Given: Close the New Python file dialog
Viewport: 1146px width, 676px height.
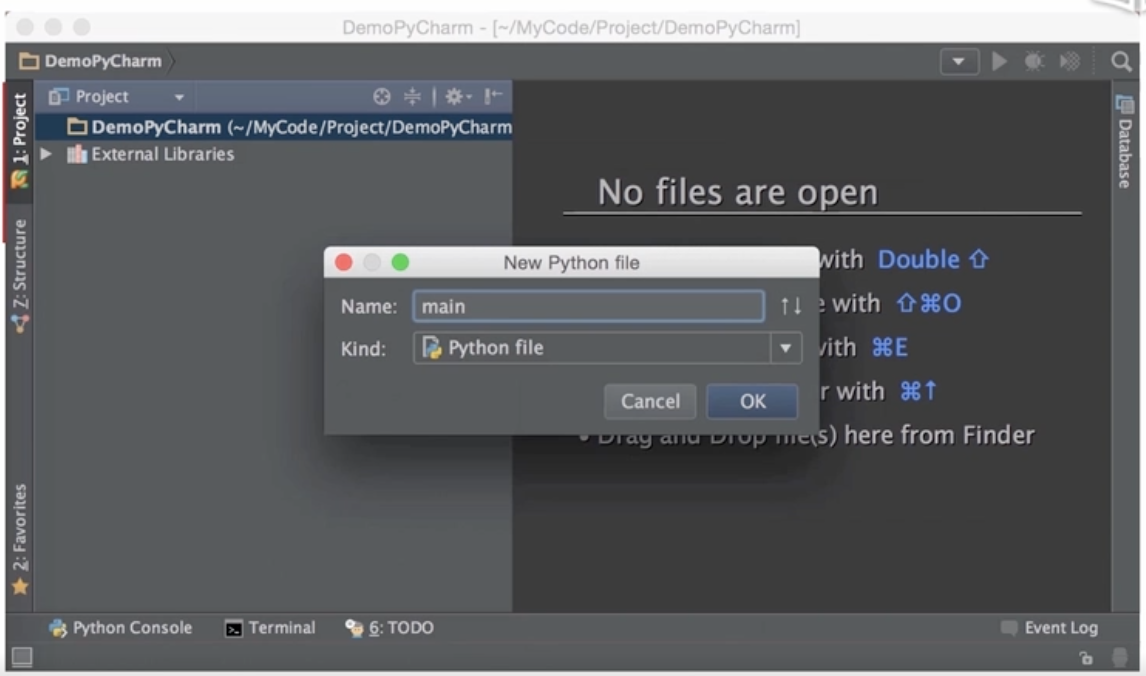Looking at the screenshot, I should [344, 262].
